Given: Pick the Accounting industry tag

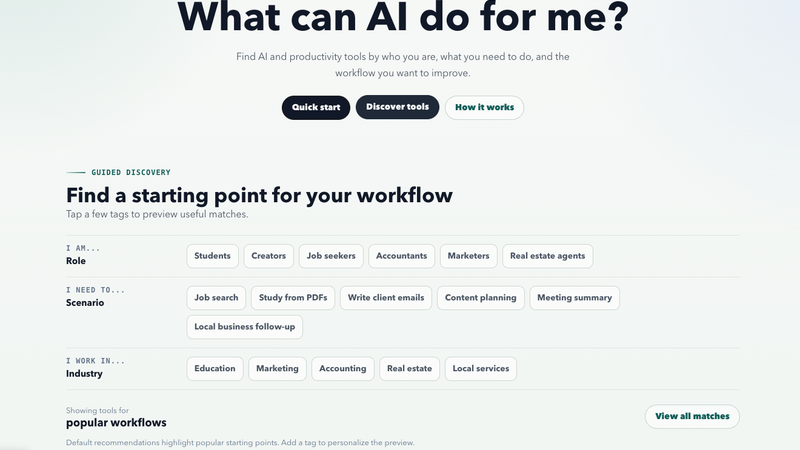Looking at the screenshot, I should (343, 369).
